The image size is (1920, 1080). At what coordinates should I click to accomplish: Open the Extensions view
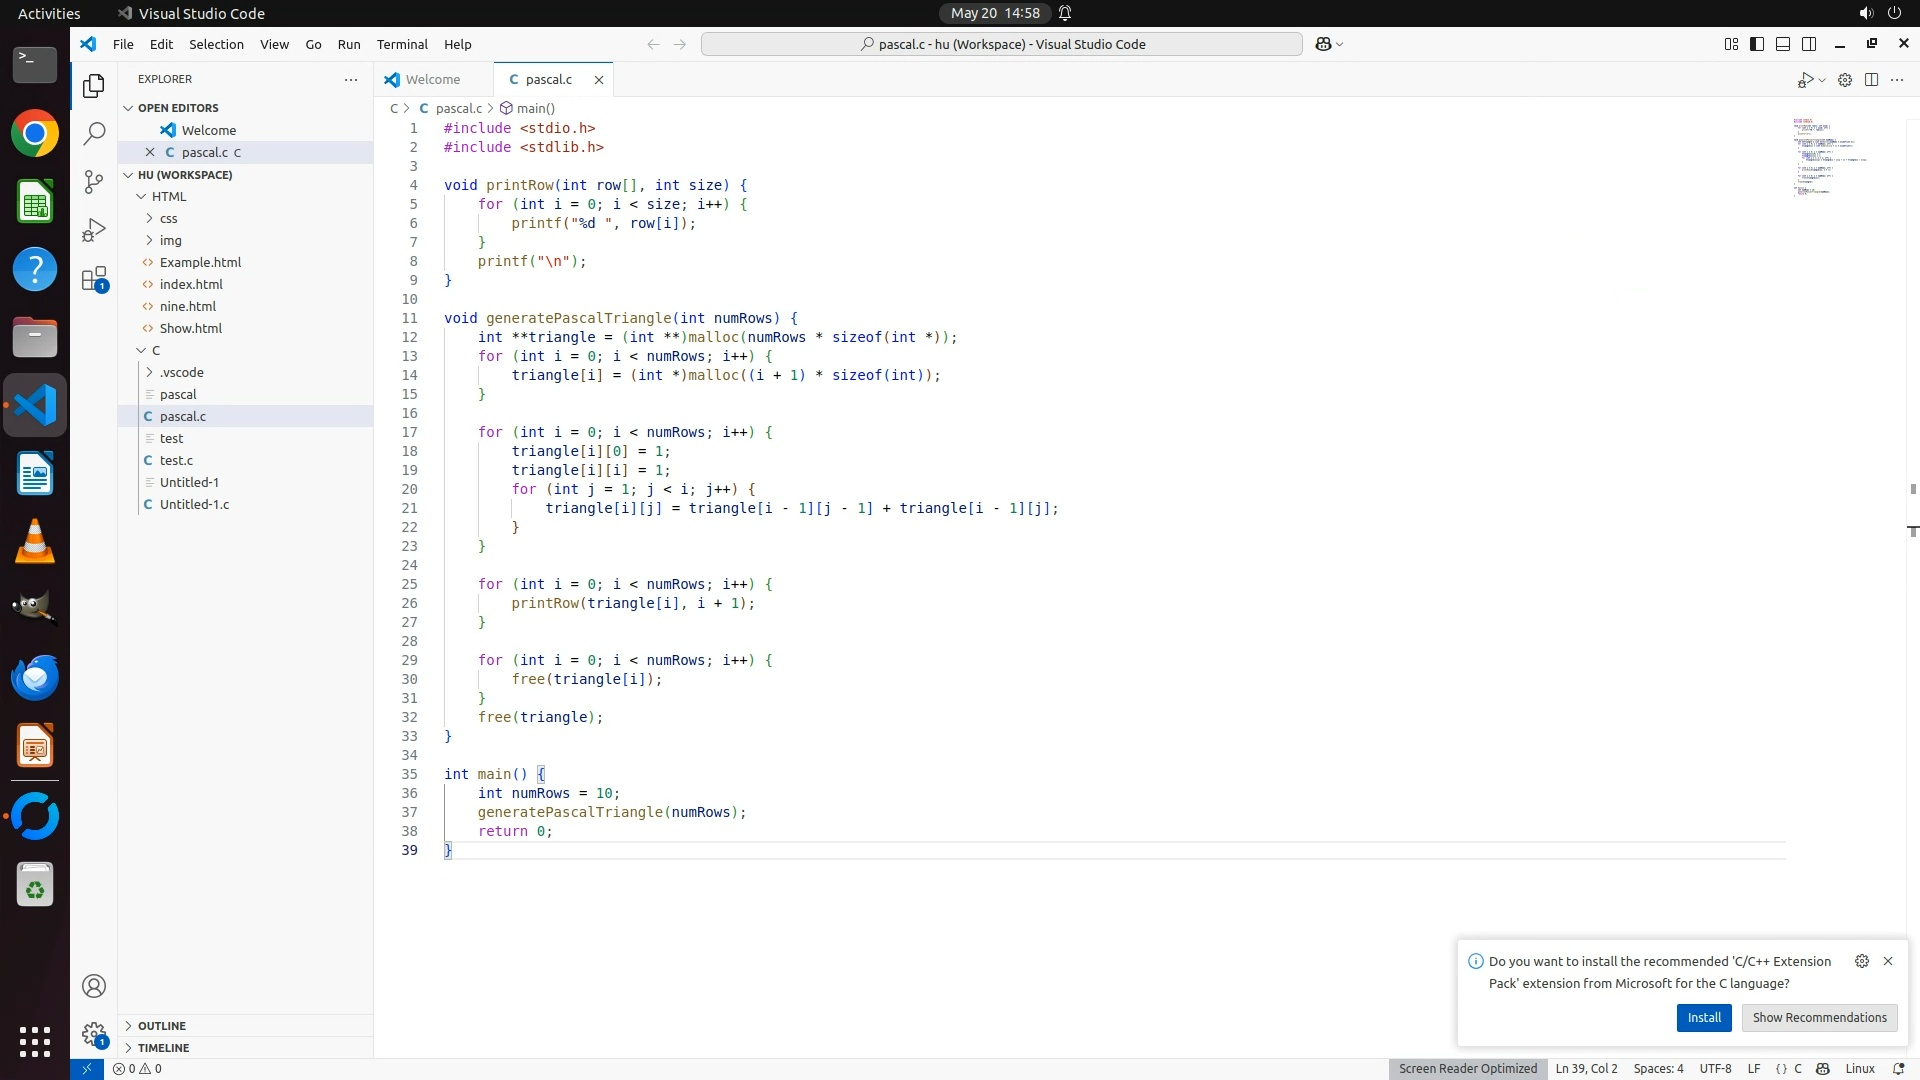tap(94, 279)
